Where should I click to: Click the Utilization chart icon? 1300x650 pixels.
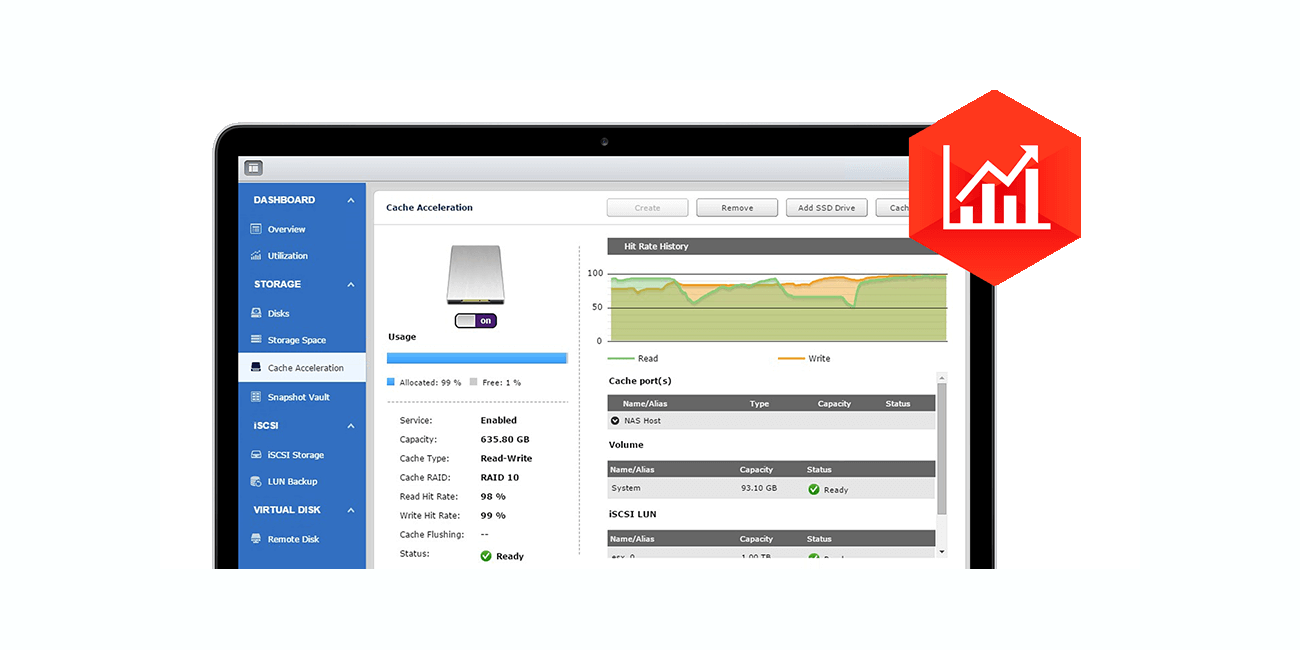tap(256, 256)
